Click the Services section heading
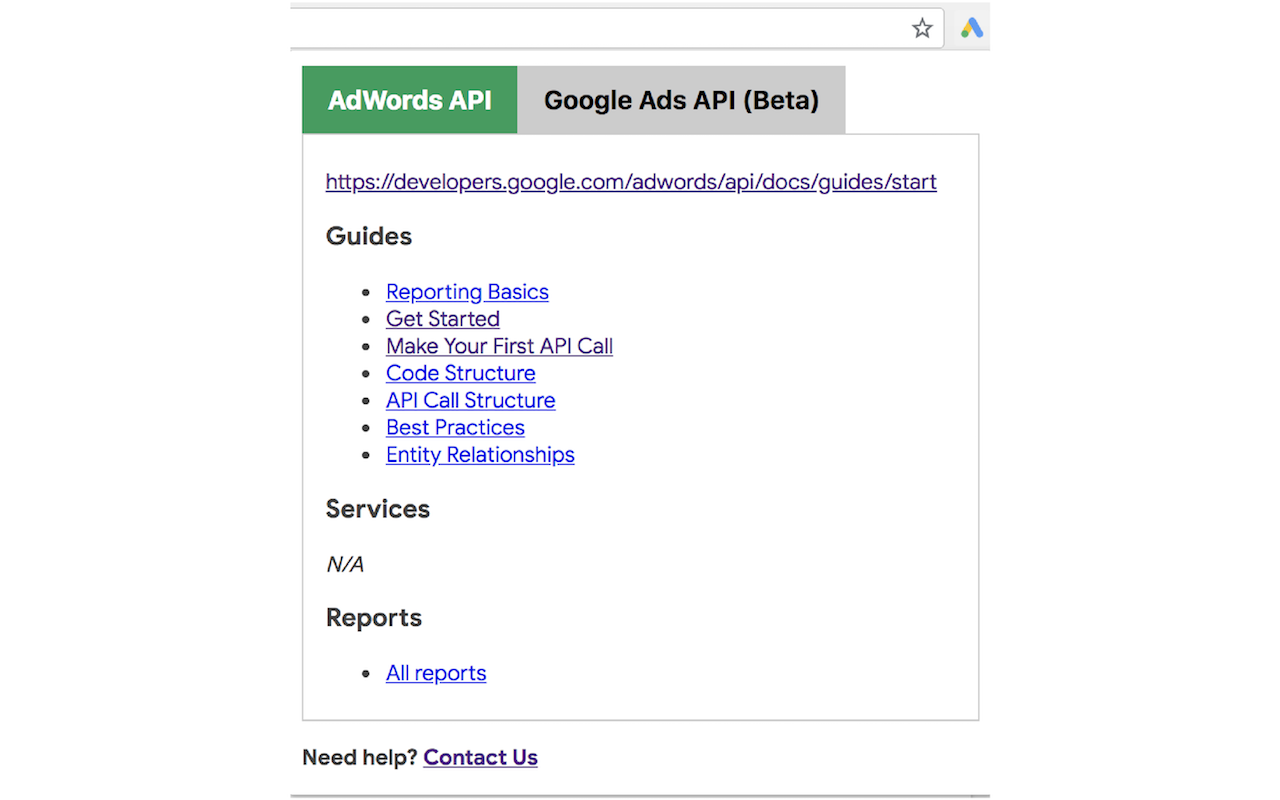Image resolution: width=1280 pixels, height=800 pixels. (377, 509)
